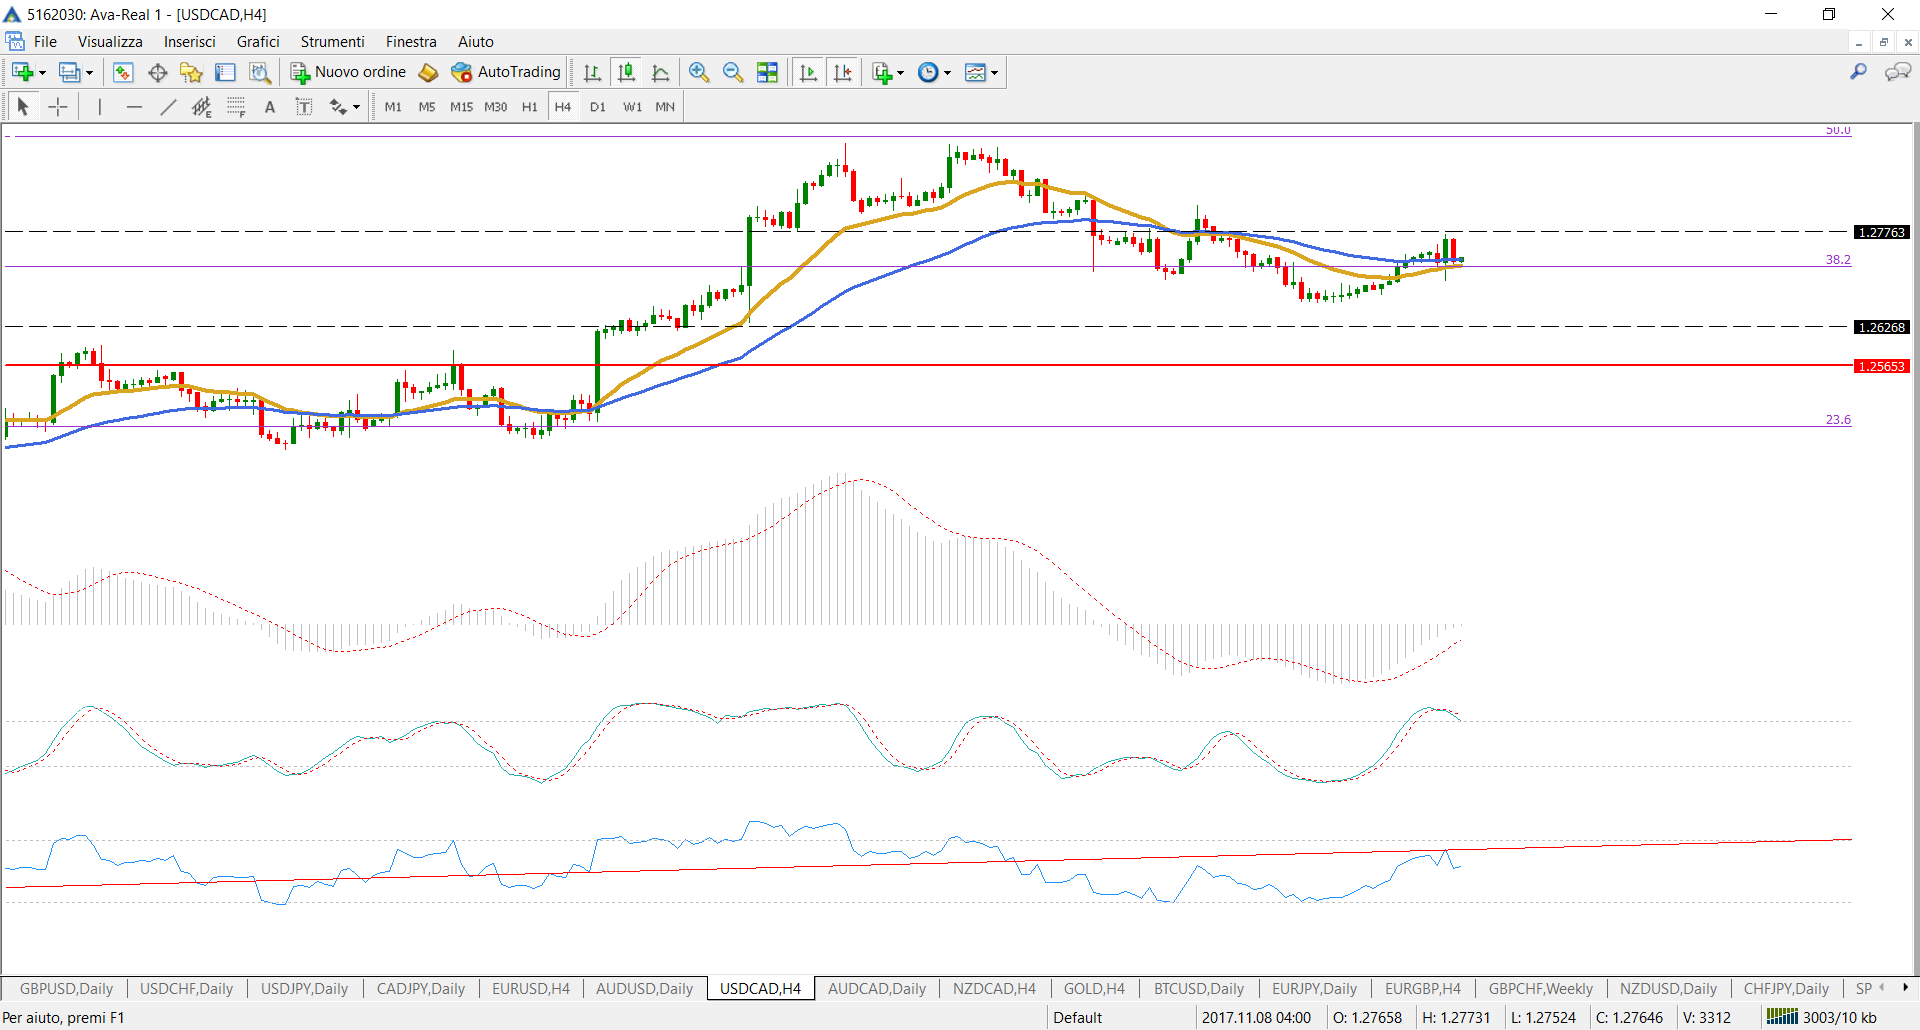
Task: Switch timeframe to M15
Action: [461, 106]
